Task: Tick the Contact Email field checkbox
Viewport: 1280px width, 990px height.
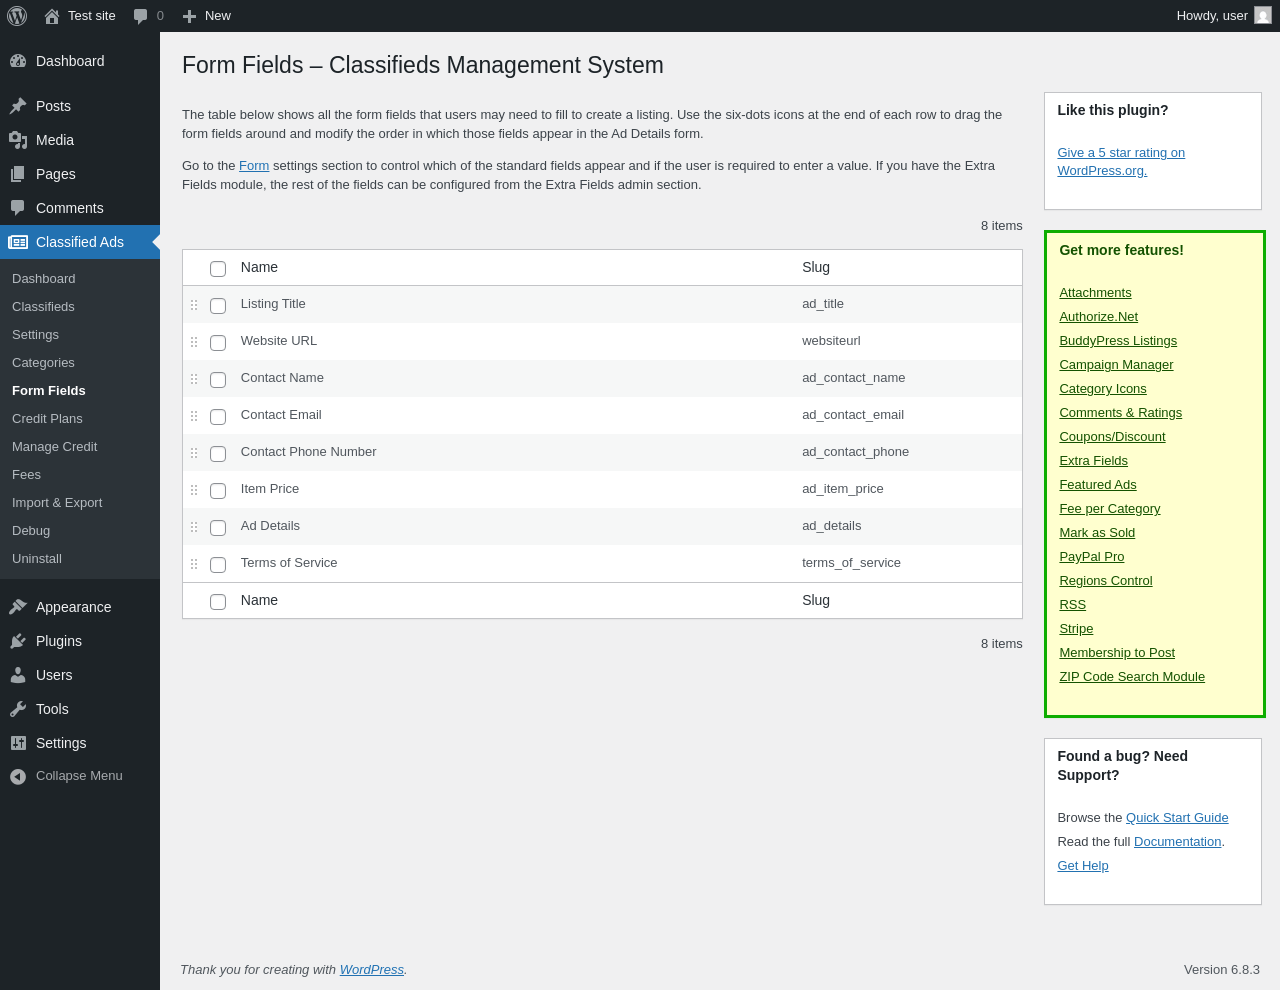Action: coord(218,417)
